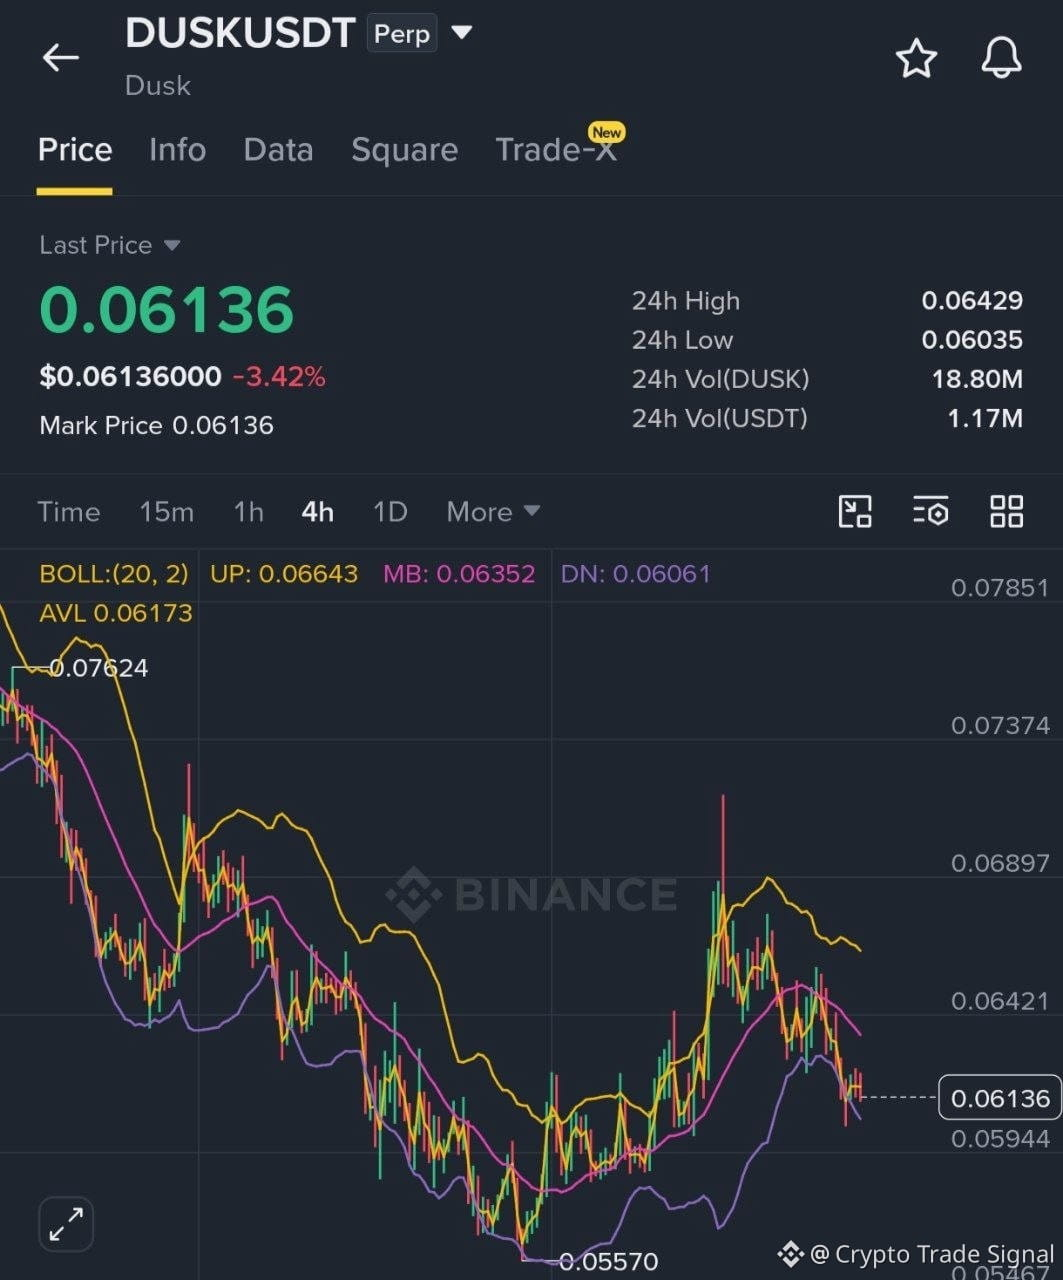This screenshot has height=1280, width=1063.
Task: Tap the back arrow icon
Action: point(60,58)
